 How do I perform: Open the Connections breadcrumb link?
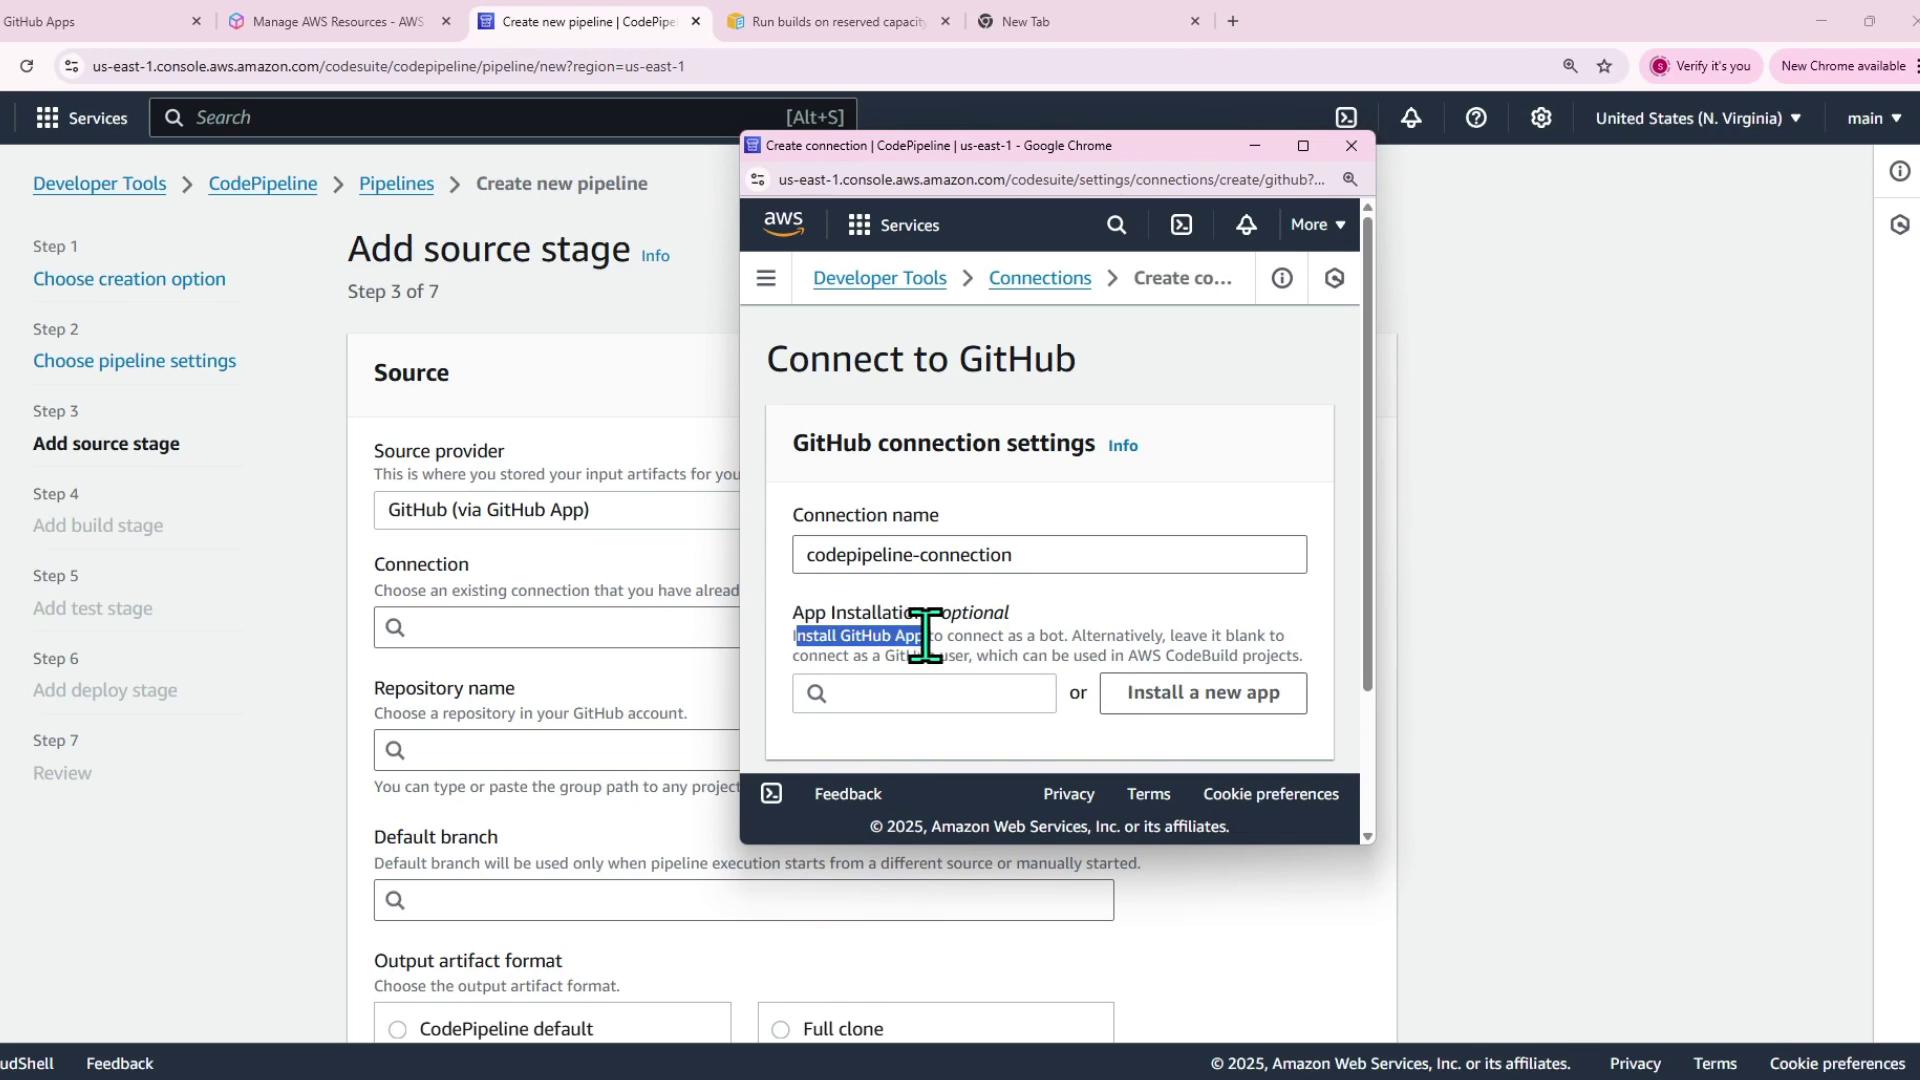click(x=1039, y=279)
